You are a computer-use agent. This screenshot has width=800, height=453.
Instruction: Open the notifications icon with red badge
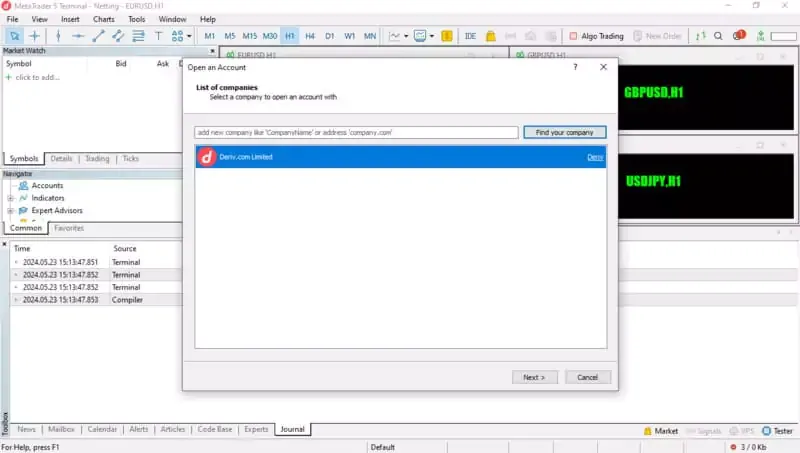point(739,35)
